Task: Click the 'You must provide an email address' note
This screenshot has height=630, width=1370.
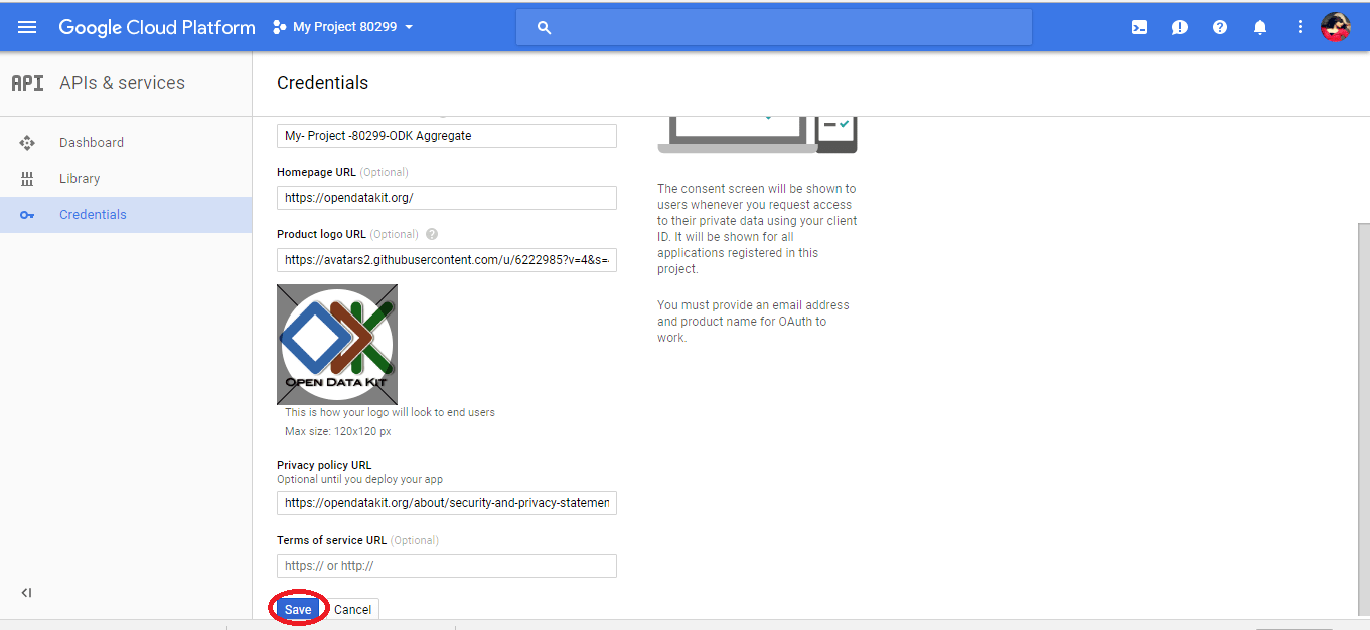Action: click(x=753, y=321)
